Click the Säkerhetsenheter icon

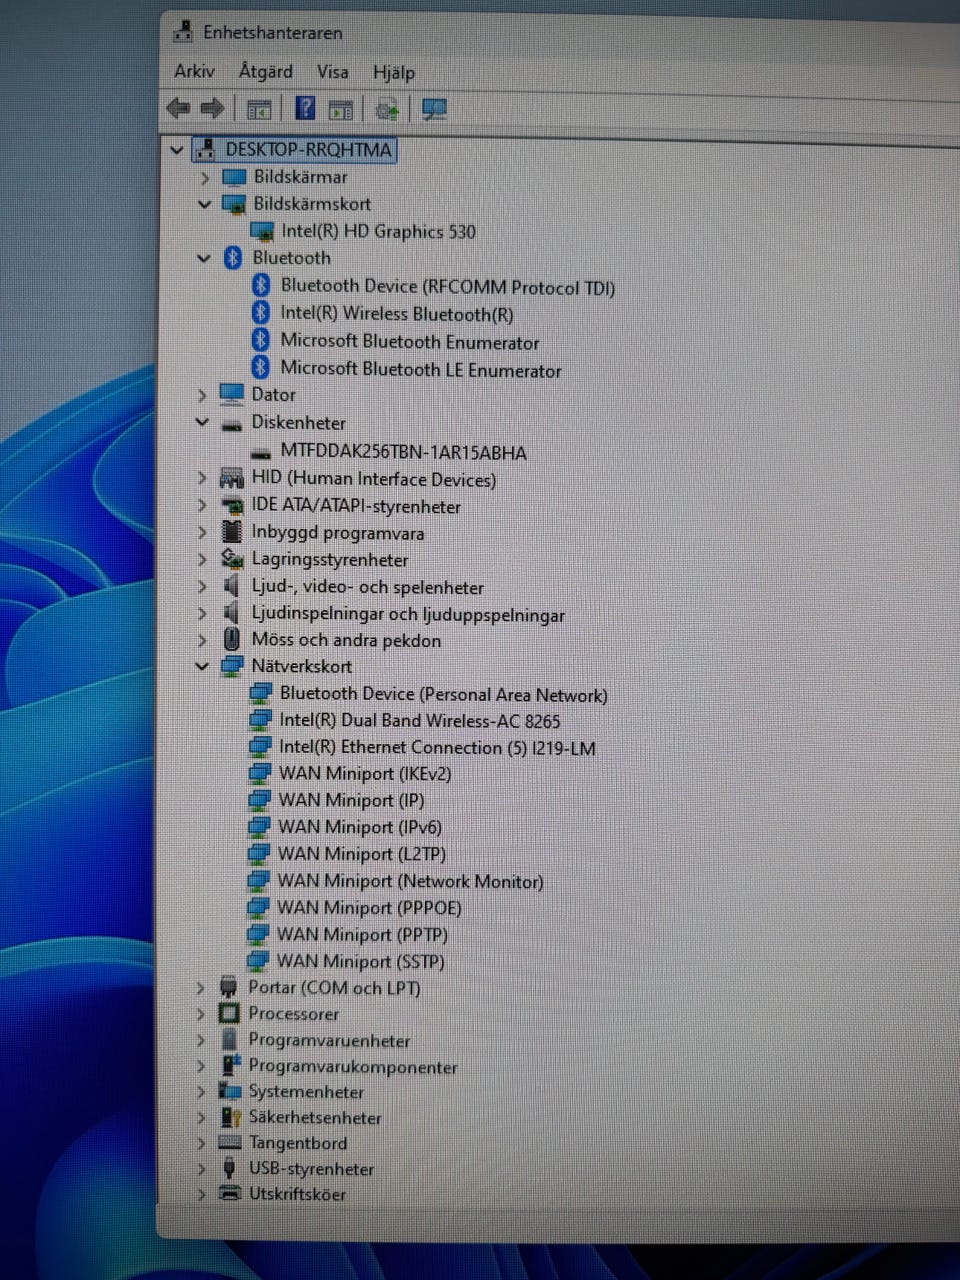(x=230, y=1117)
